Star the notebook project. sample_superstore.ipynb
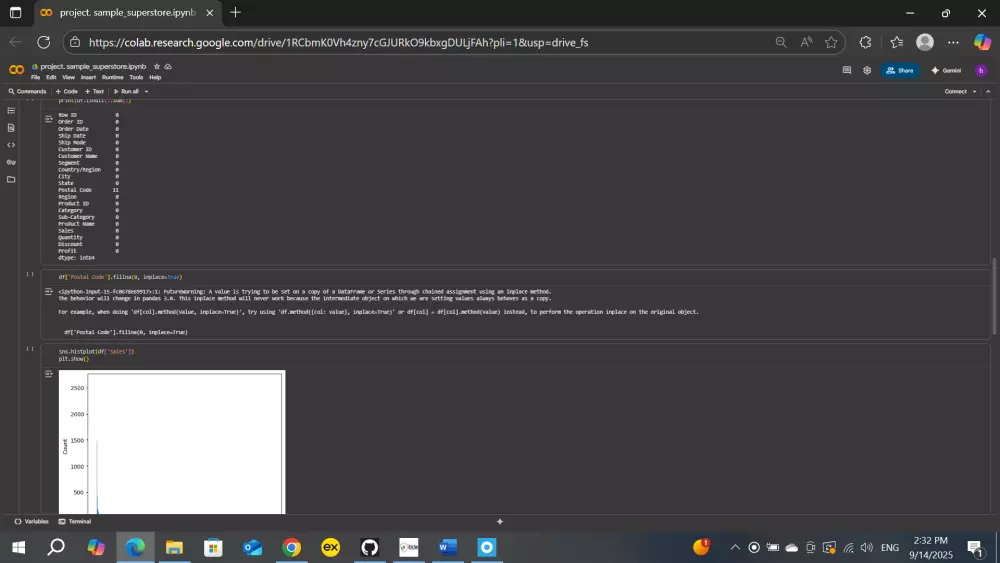1000x563 pixels. click(x=157, y=66)
